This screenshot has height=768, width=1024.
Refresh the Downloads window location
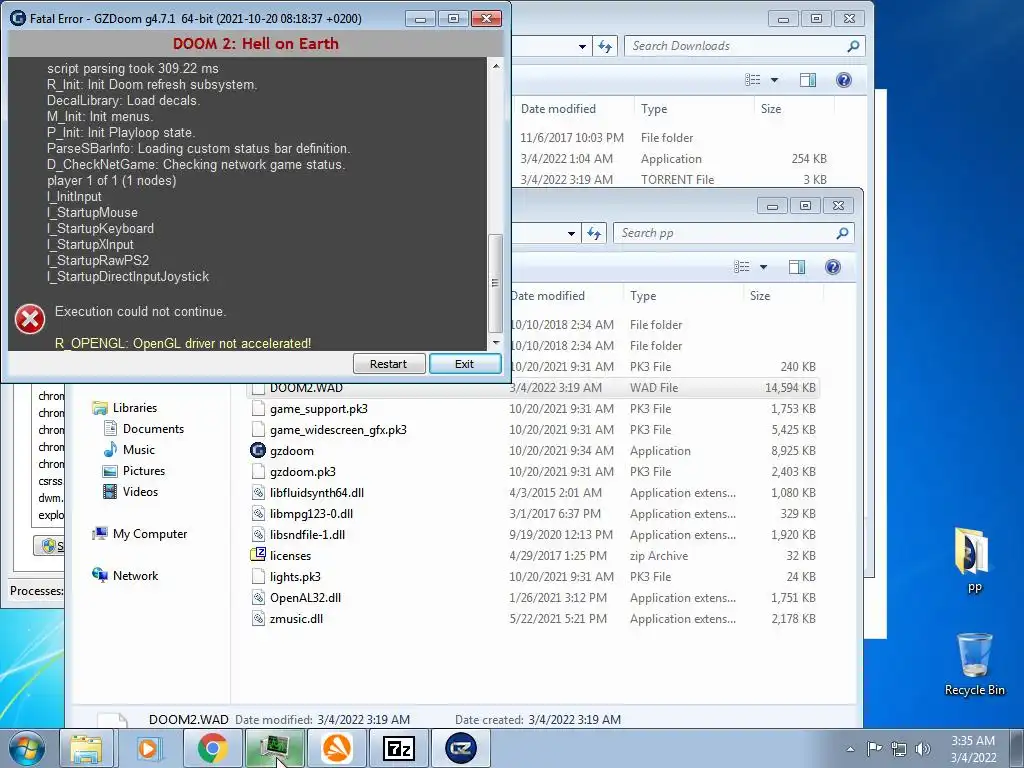[x=605, y=46]
